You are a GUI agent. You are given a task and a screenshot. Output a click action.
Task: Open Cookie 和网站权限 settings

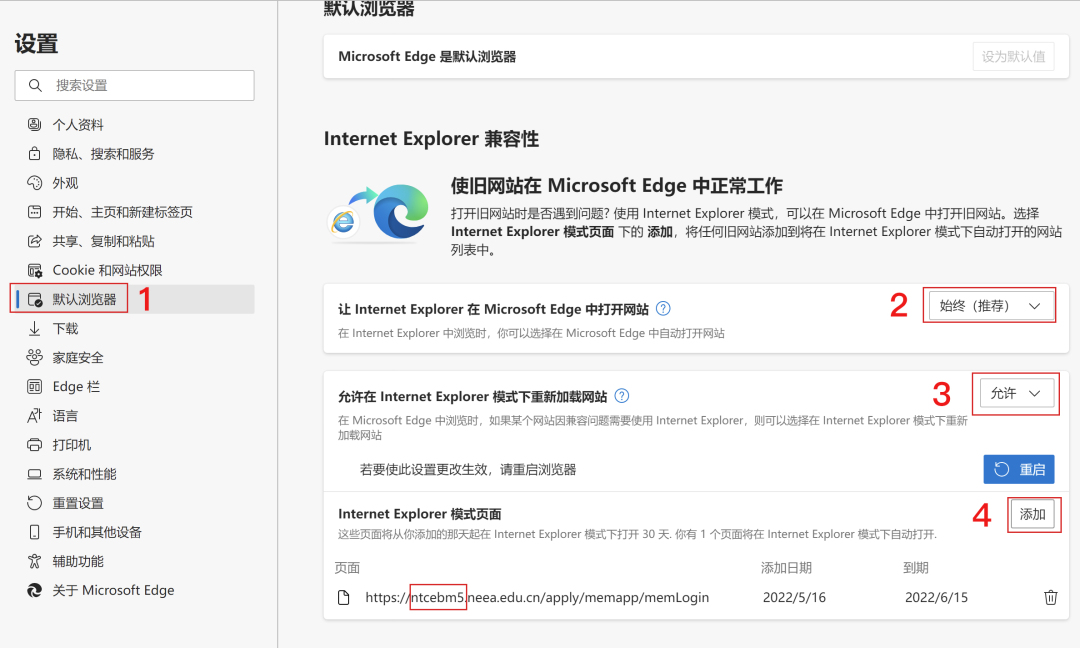[x=104, y=270]
